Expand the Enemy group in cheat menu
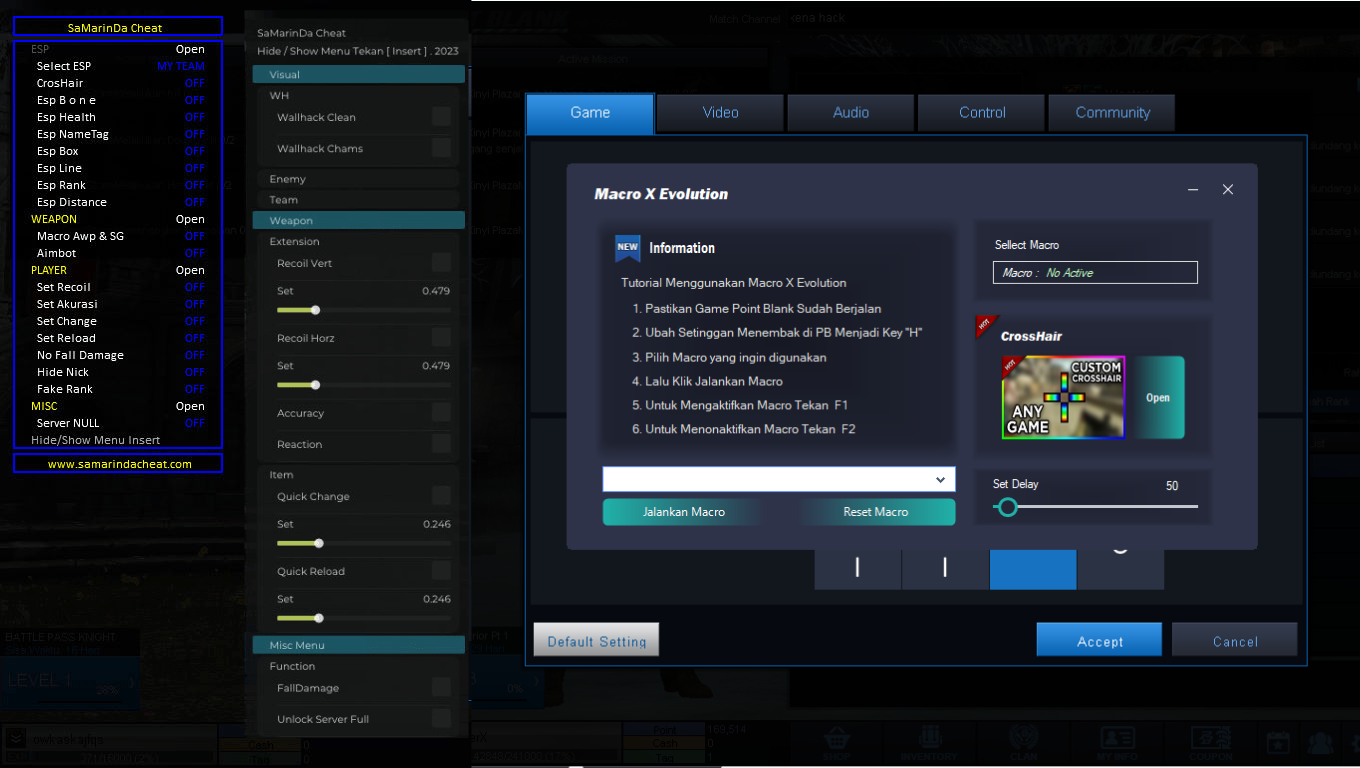The width and height of the screenshot is (1360, 768). [358, 179]
